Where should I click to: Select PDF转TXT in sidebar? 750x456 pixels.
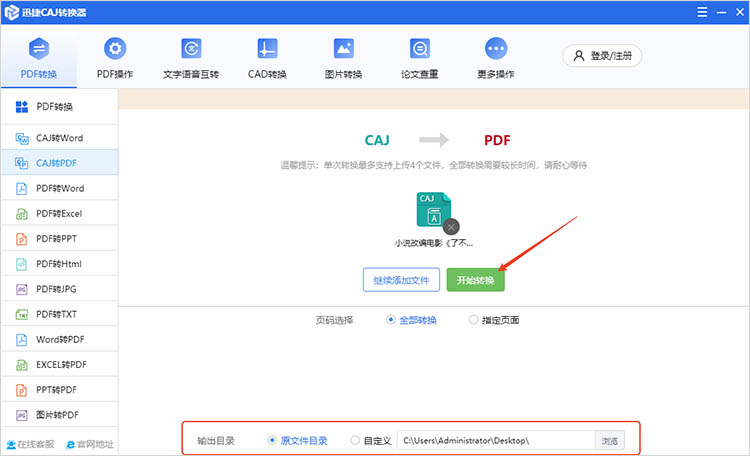59,314
